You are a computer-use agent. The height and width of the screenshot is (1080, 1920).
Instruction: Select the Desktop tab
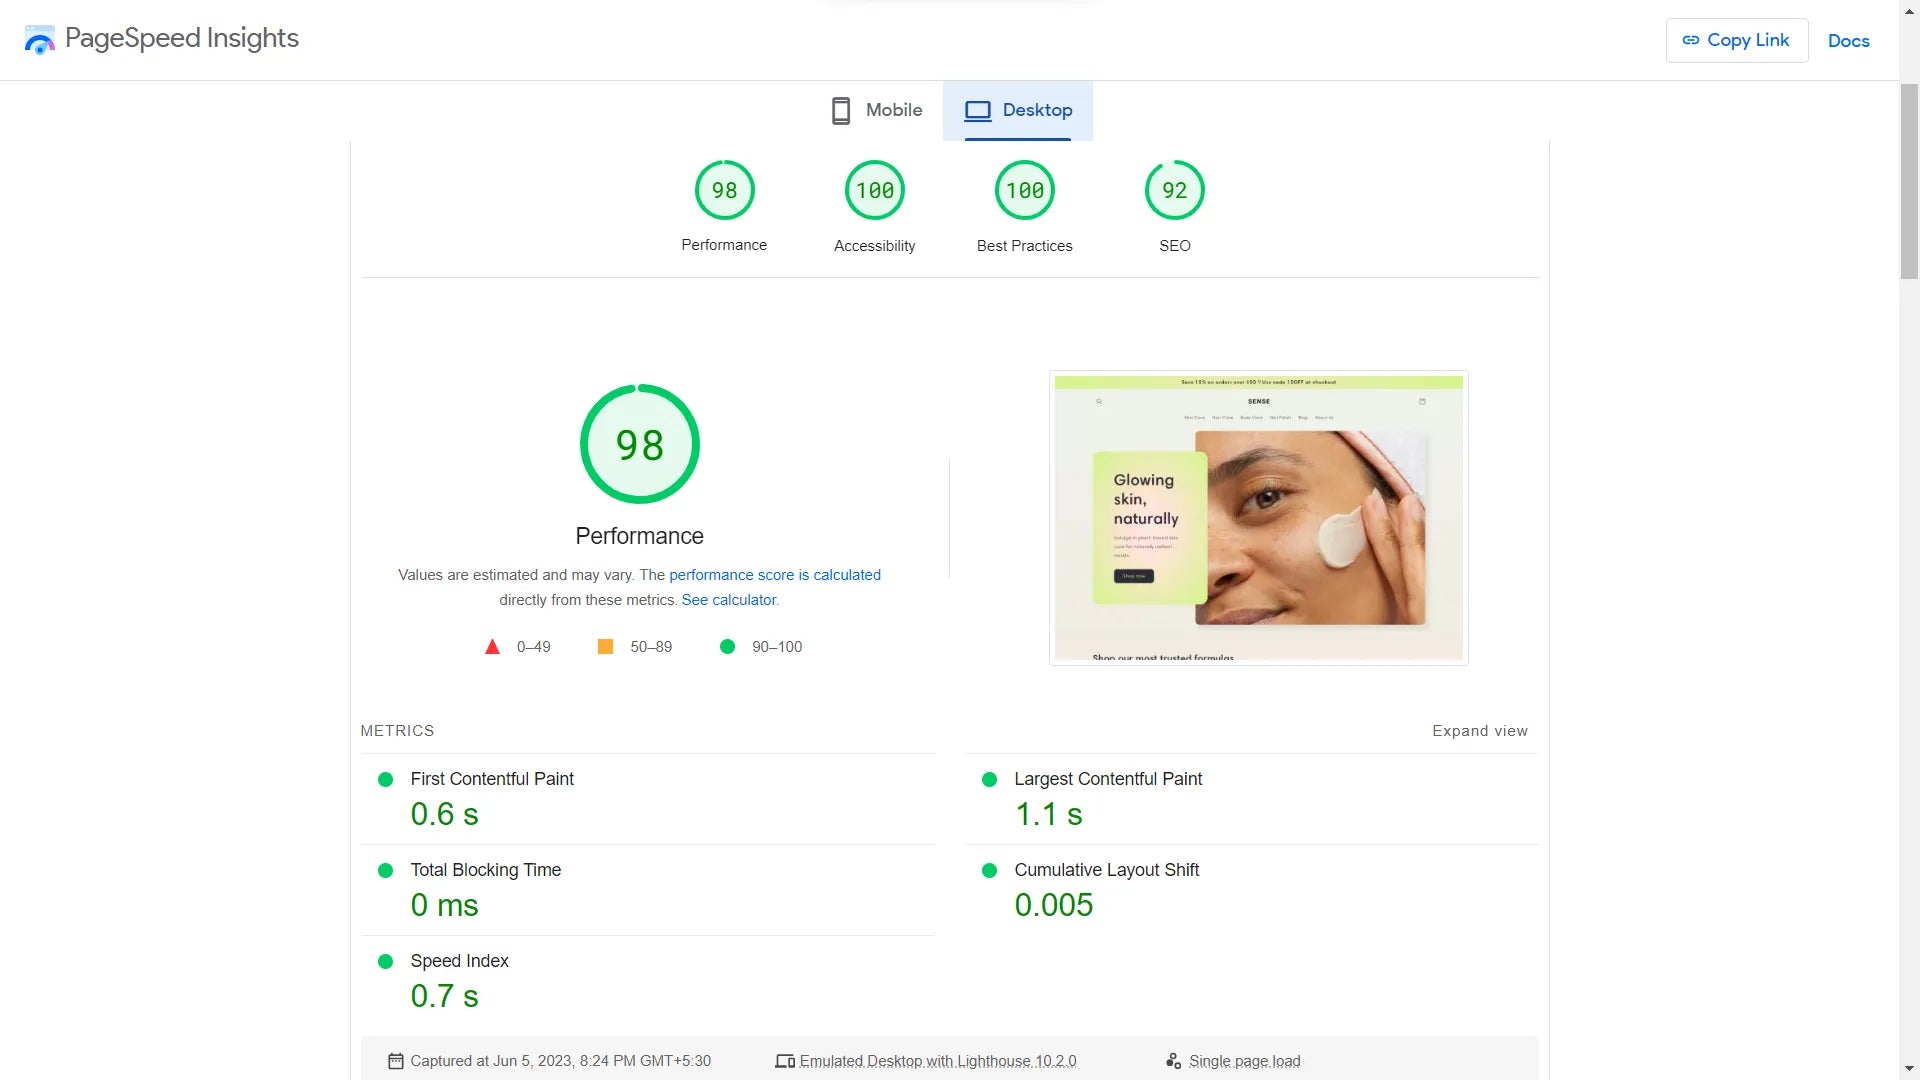(1018, 110)
